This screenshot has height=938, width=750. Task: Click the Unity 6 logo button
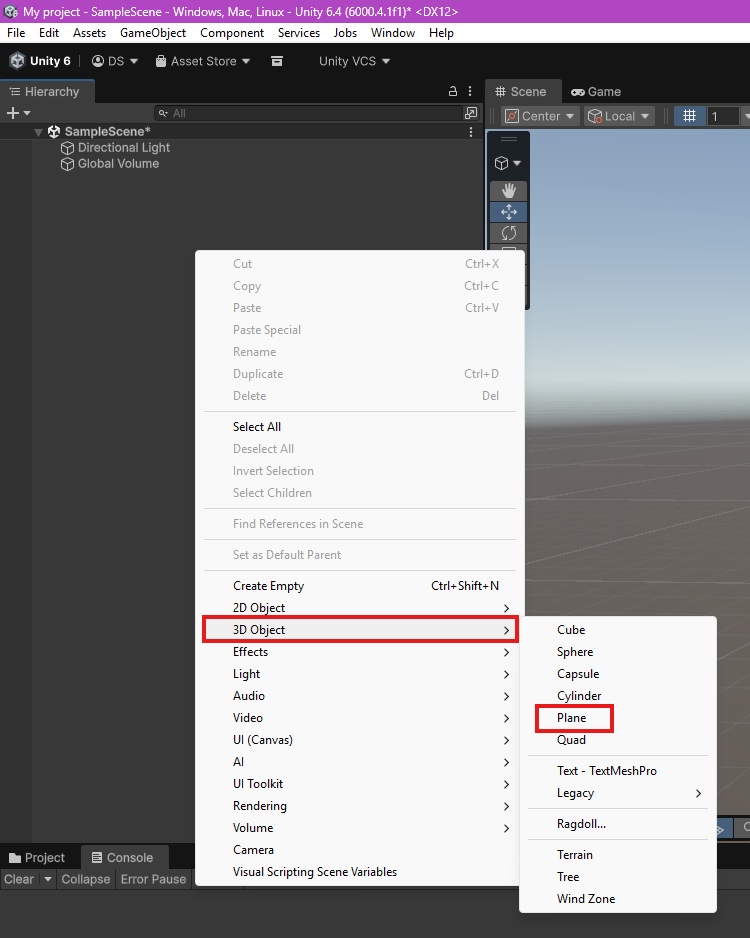(40, 61)
